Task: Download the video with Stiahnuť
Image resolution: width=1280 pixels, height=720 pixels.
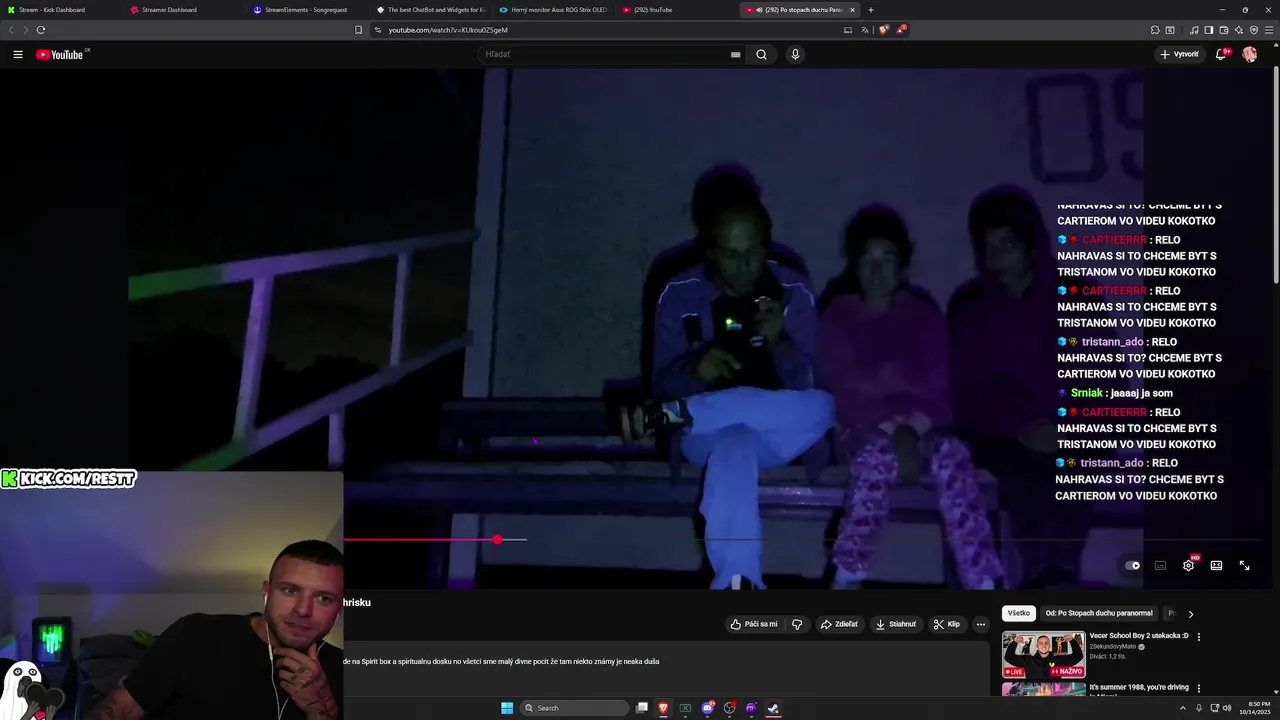Action: pyautogui.click(x=895, y=624)
